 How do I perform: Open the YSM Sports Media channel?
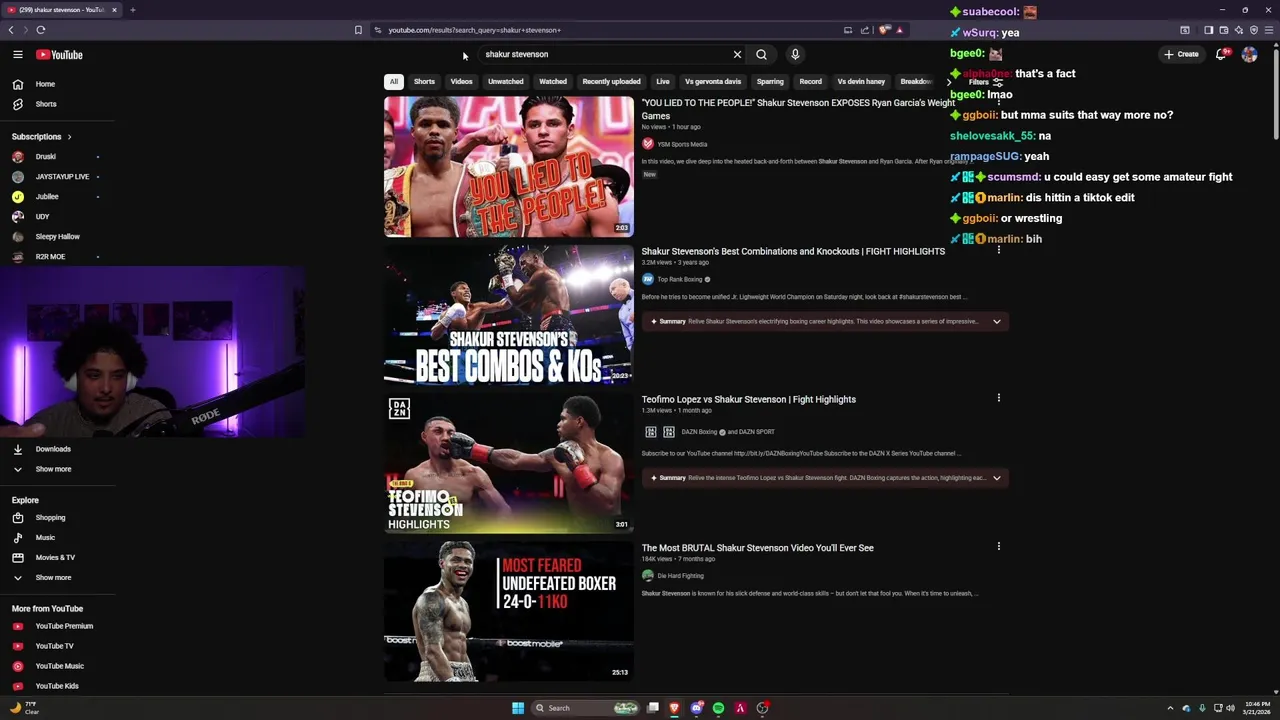tap(682, 145)
